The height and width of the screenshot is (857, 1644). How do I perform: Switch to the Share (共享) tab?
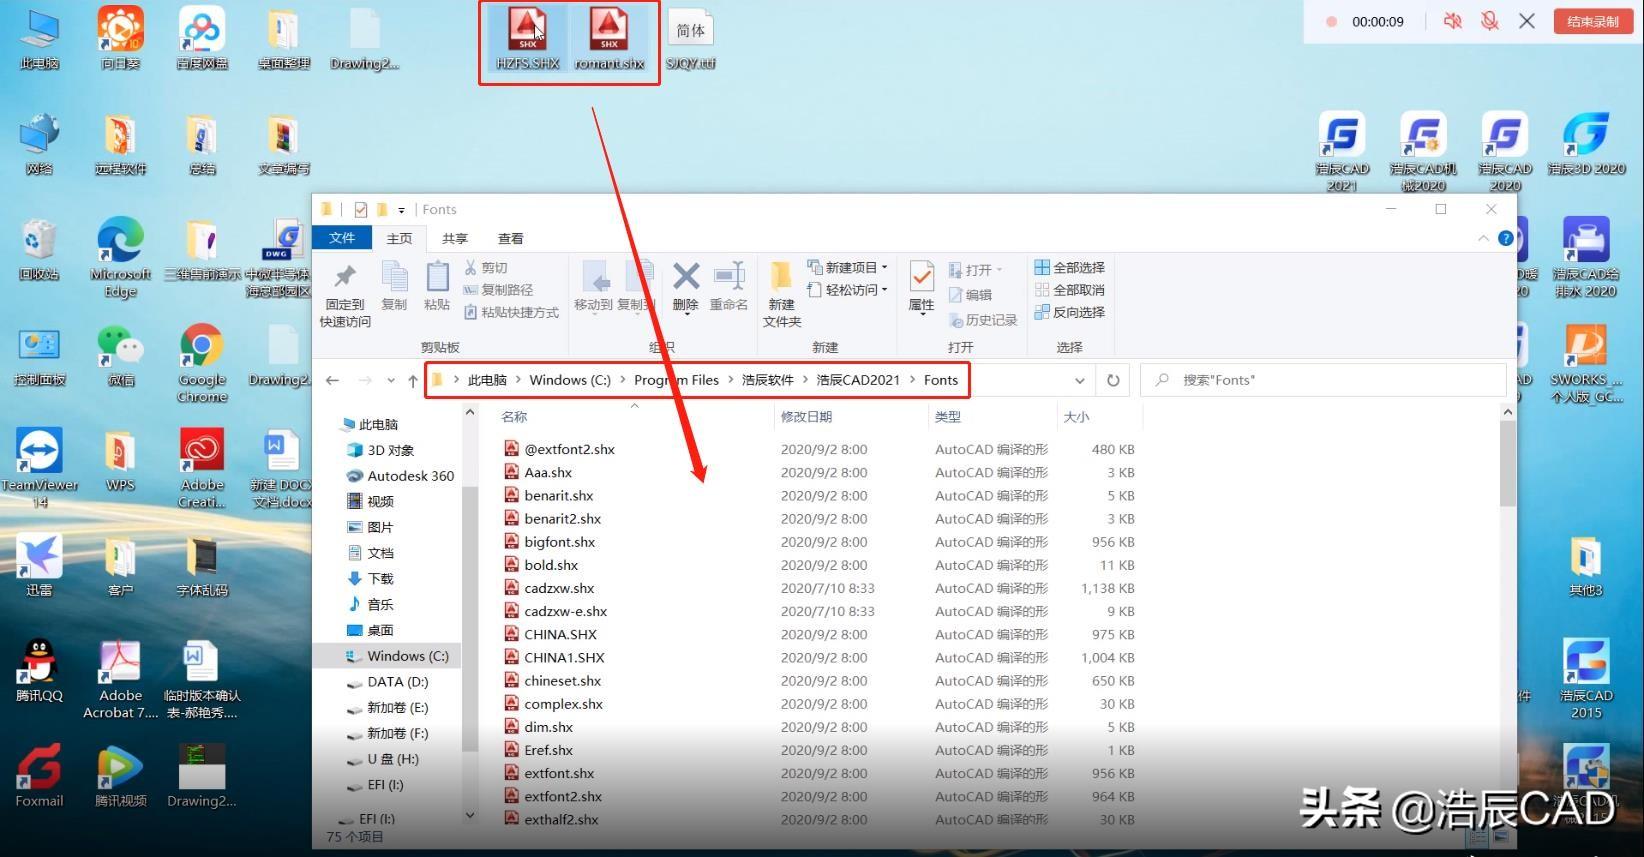click(455, 238)
